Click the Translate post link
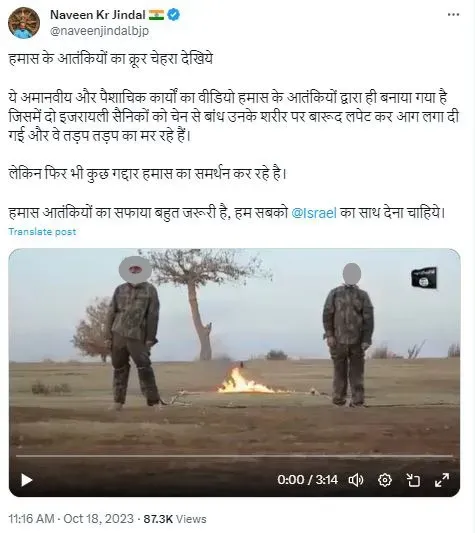The height and width of the screenshot is (533, 475). point(42,232)
